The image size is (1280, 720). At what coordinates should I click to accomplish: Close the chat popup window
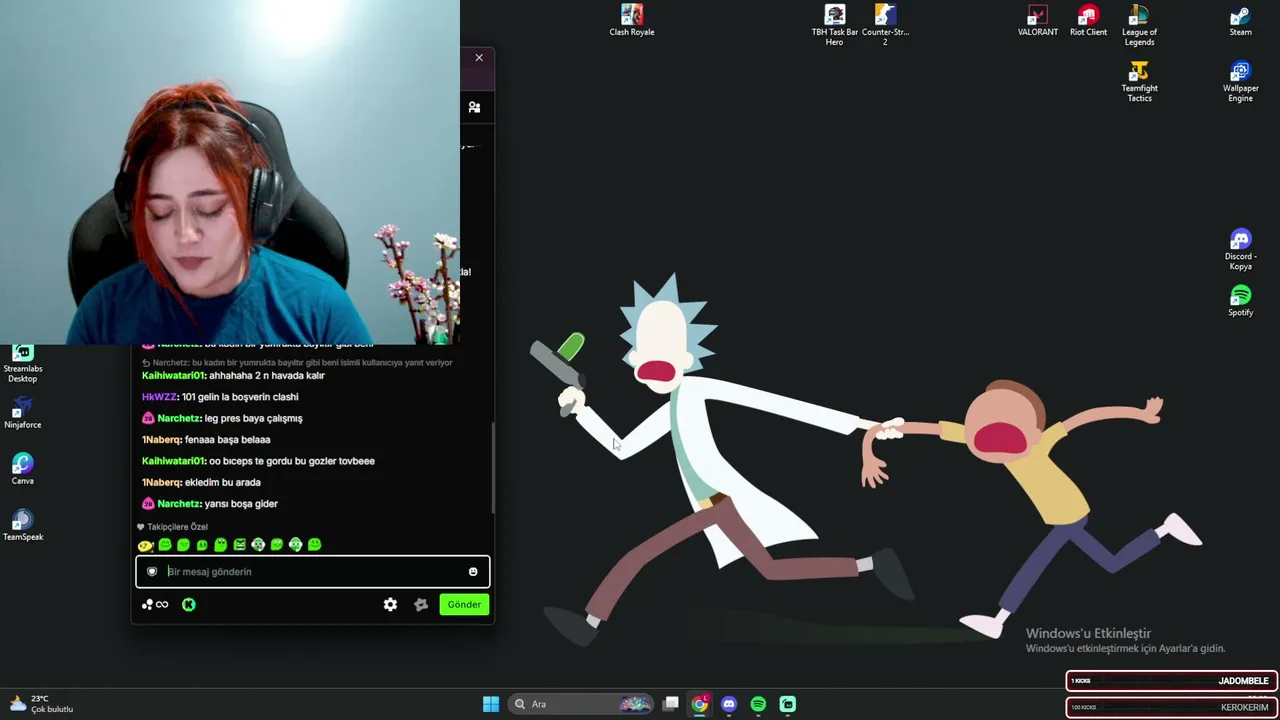pos(479,58)
